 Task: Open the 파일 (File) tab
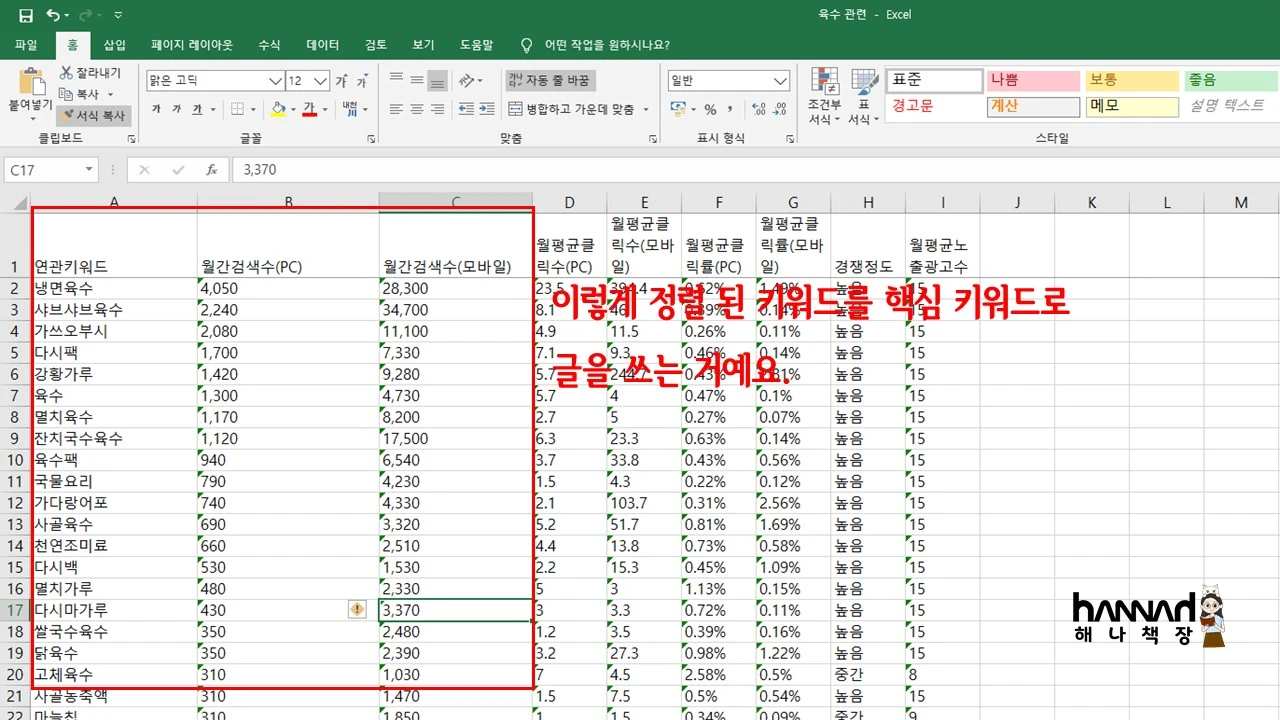click(x=26, y=45)
